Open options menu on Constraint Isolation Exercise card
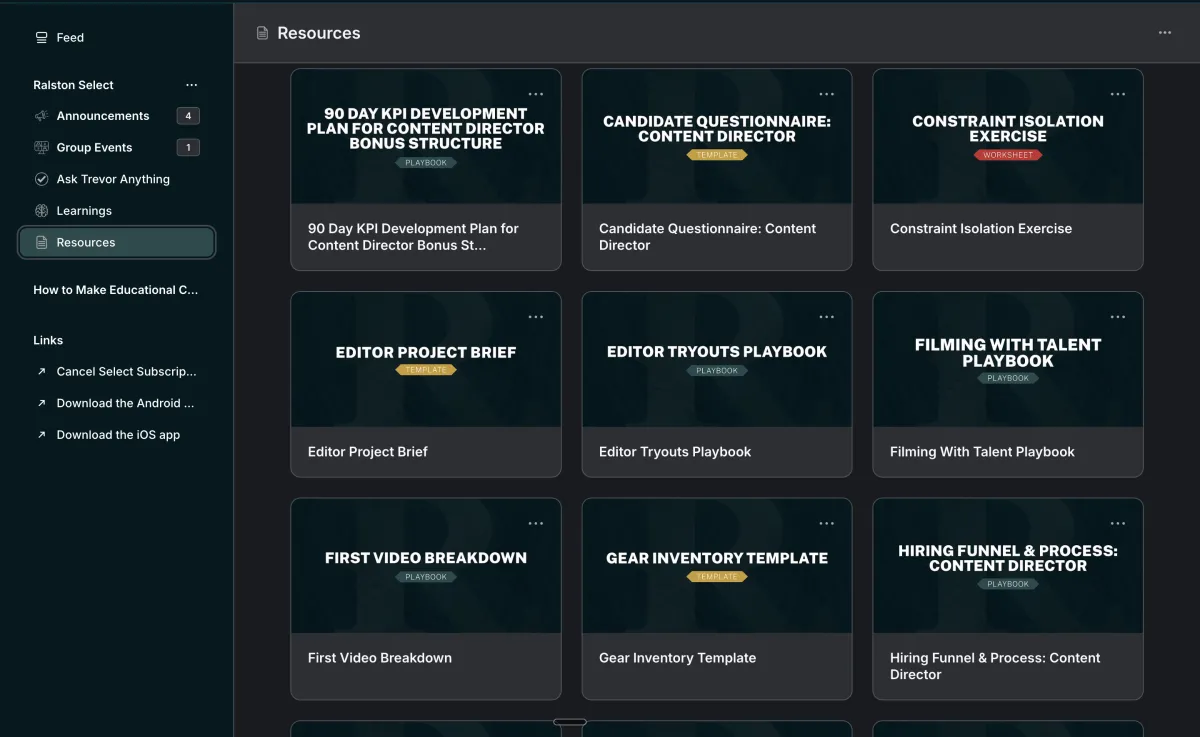Viewport: 1200px width, 737px height. (x=1117, y=94)
